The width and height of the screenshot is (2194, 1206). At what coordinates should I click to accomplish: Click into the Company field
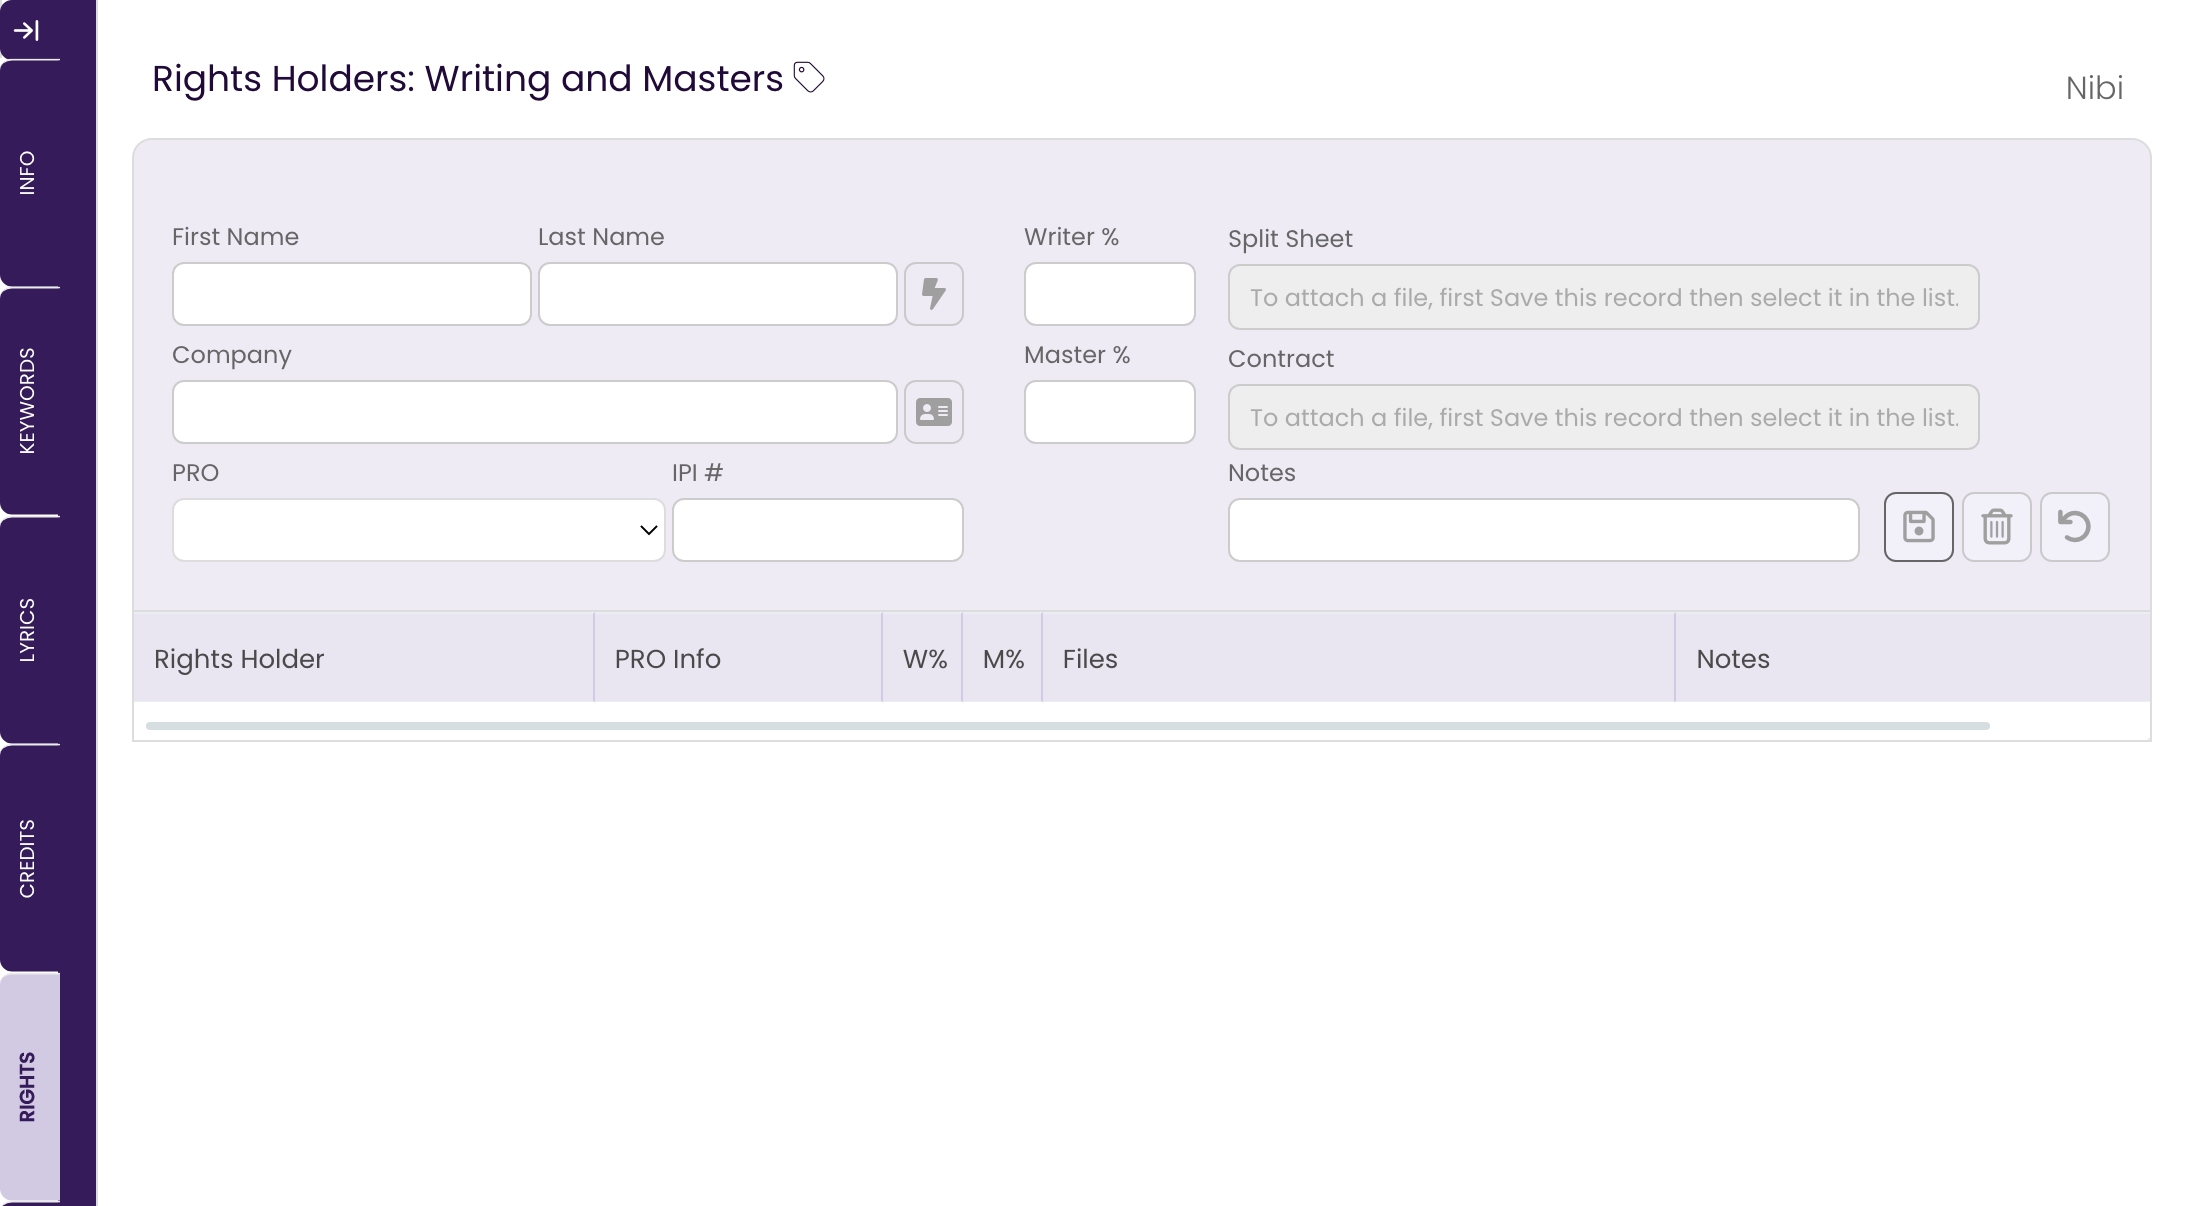click(535, 412)
